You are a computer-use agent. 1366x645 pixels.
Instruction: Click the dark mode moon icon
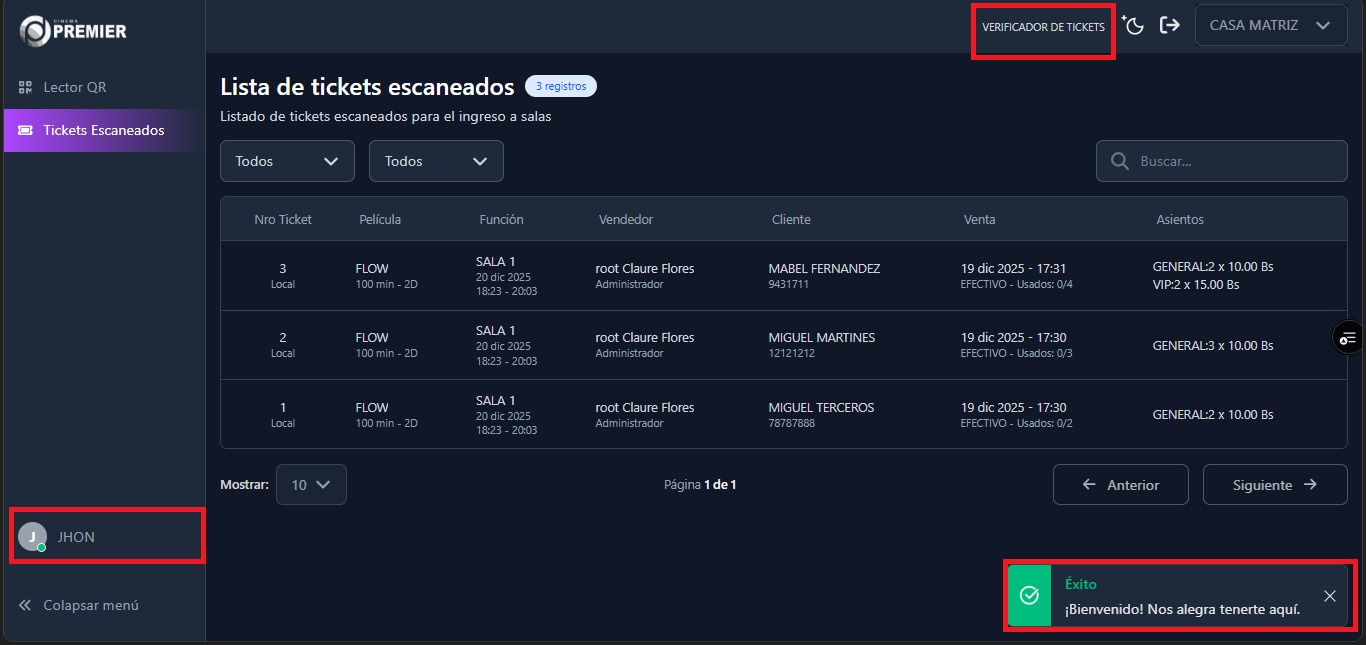1133,25
